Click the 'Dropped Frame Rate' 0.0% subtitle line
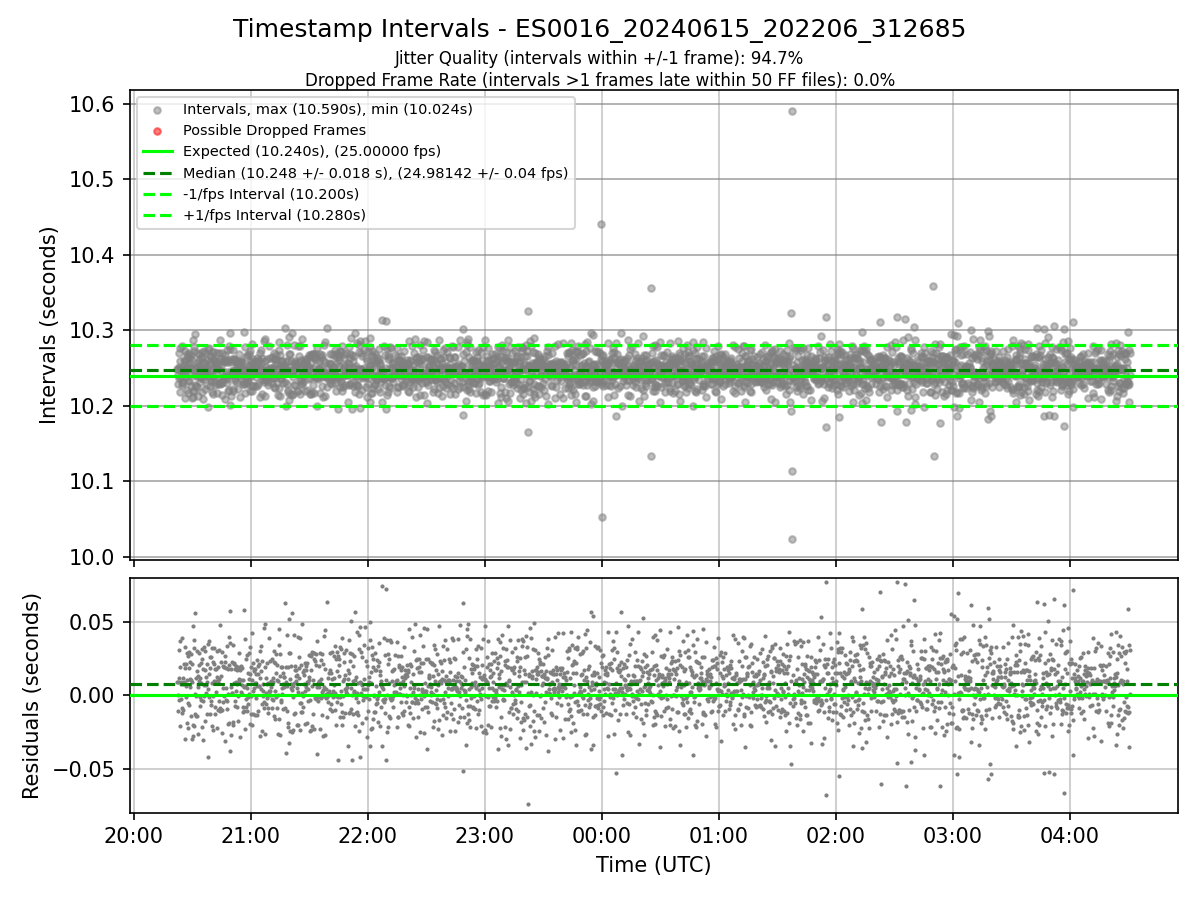Viewport: 1200px width, 900px height. [600, 80]
